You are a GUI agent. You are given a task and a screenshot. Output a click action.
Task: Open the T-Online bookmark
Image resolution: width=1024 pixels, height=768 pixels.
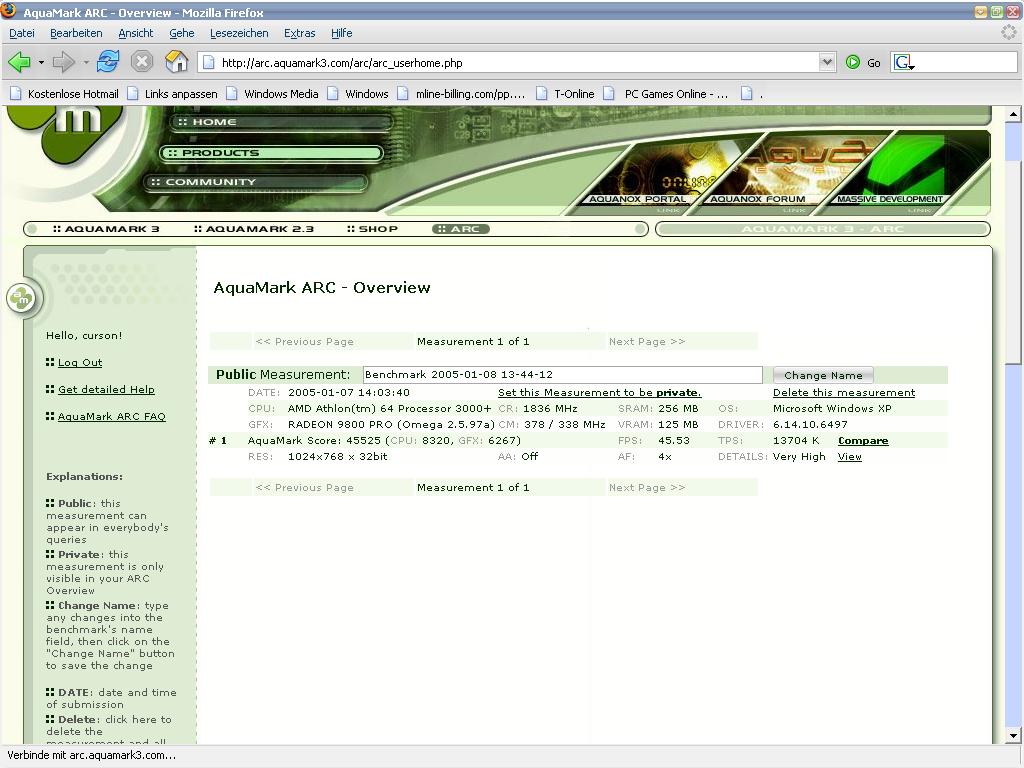click(565, 94)
